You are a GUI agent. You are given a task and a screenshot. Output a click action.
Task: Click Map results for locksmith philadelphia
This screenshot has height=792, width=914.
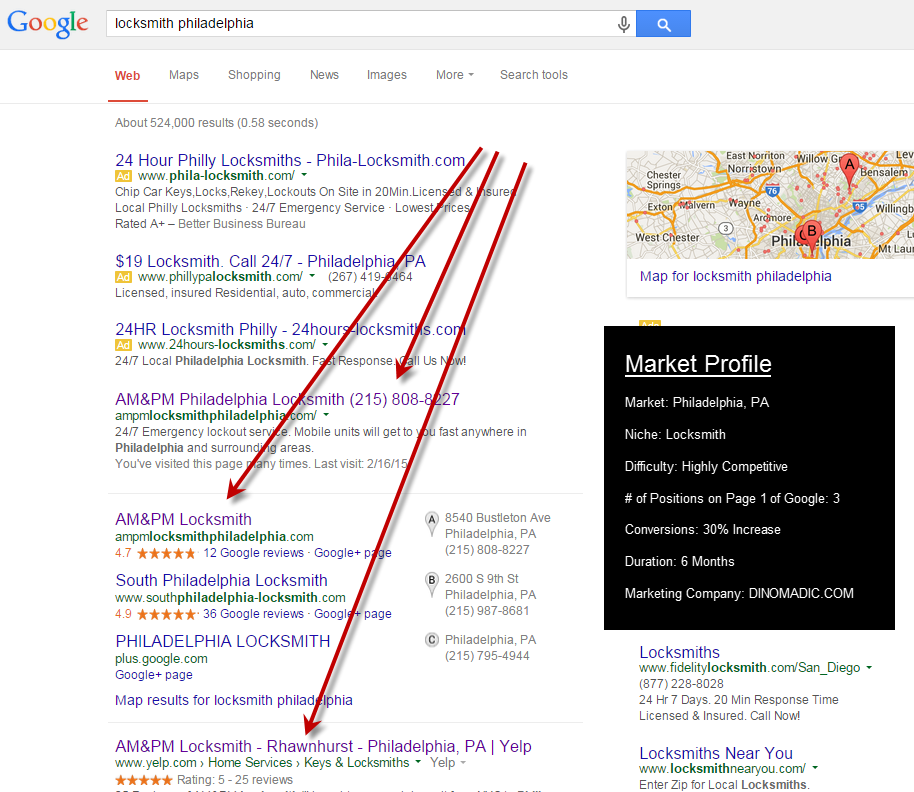point(233,700)
